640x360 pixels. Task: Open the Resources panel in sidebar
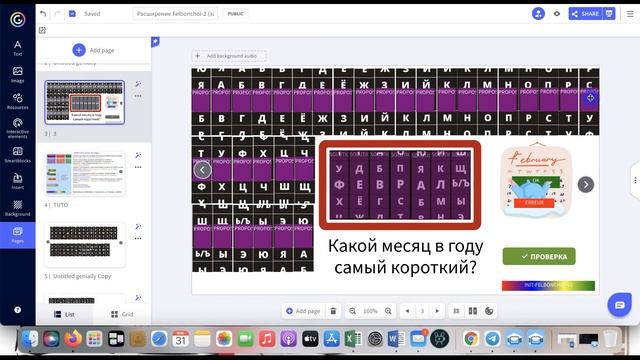[x=18, y=101]
